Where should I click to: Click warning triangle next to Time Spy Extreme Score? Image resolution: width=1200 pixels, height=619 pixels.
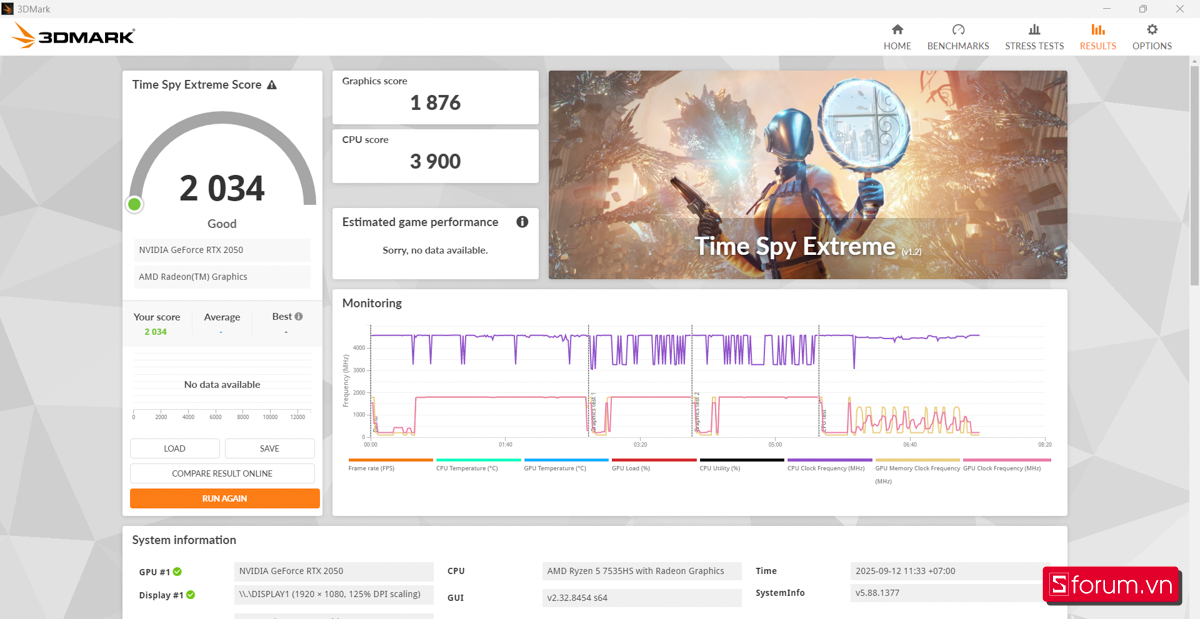pyautogui.click(x=272, y=85)
